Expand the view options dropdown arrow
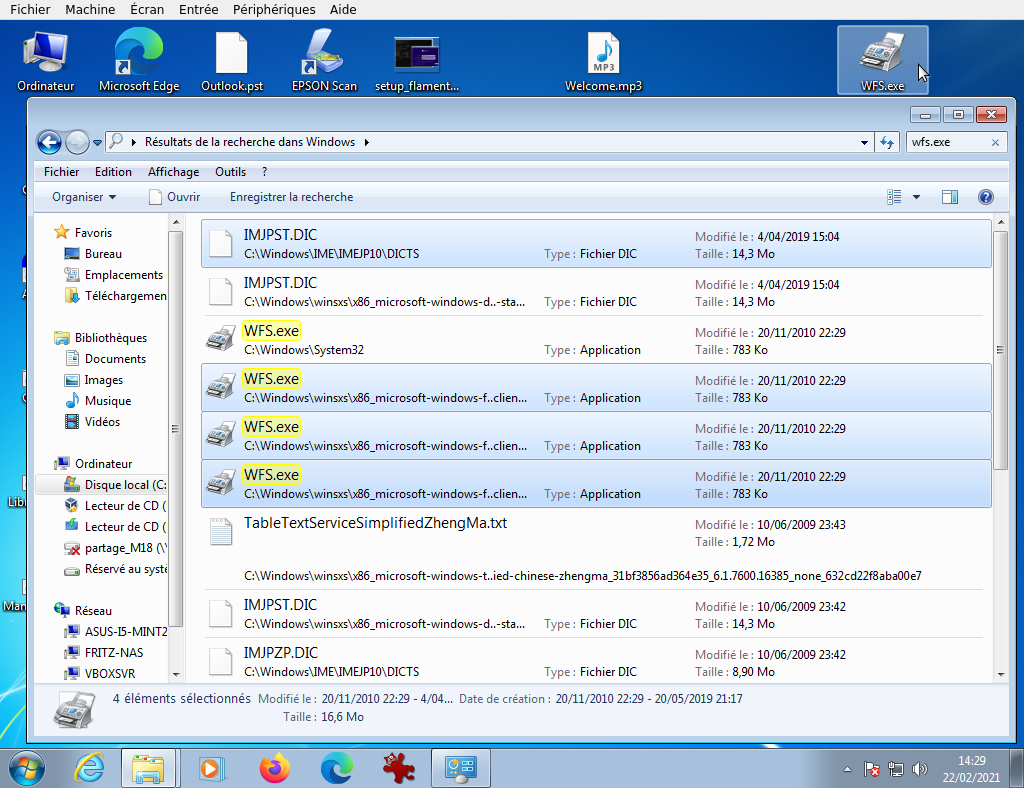1024x788 pixels. point(916,197)
